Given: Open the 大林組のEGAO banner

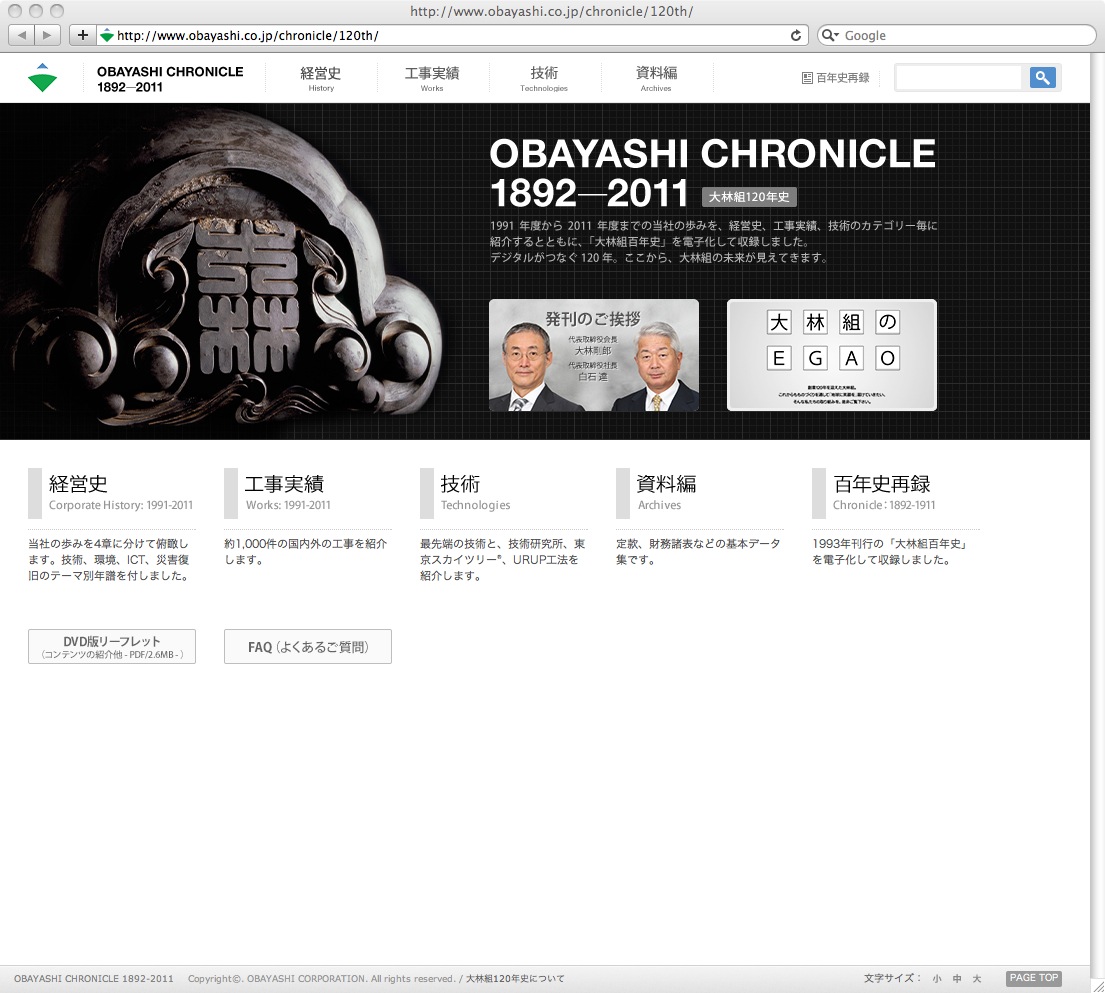Looking at the screenshot, I should pos(832,355).
